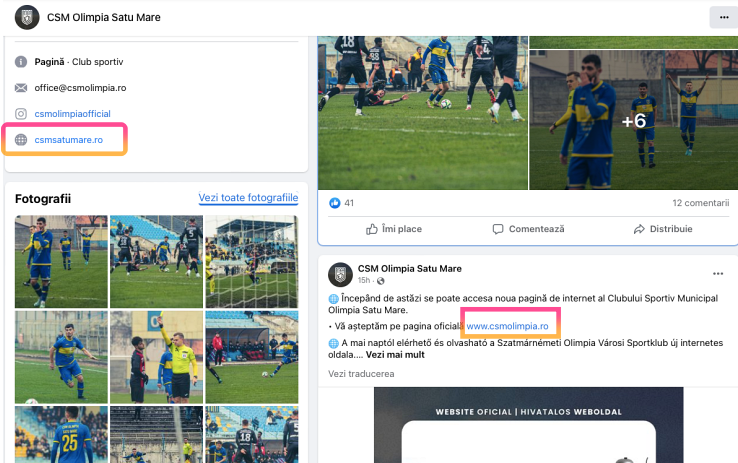
Task: Click the globe icon beside csmsatumare.ro
Action: pos(21,140)
